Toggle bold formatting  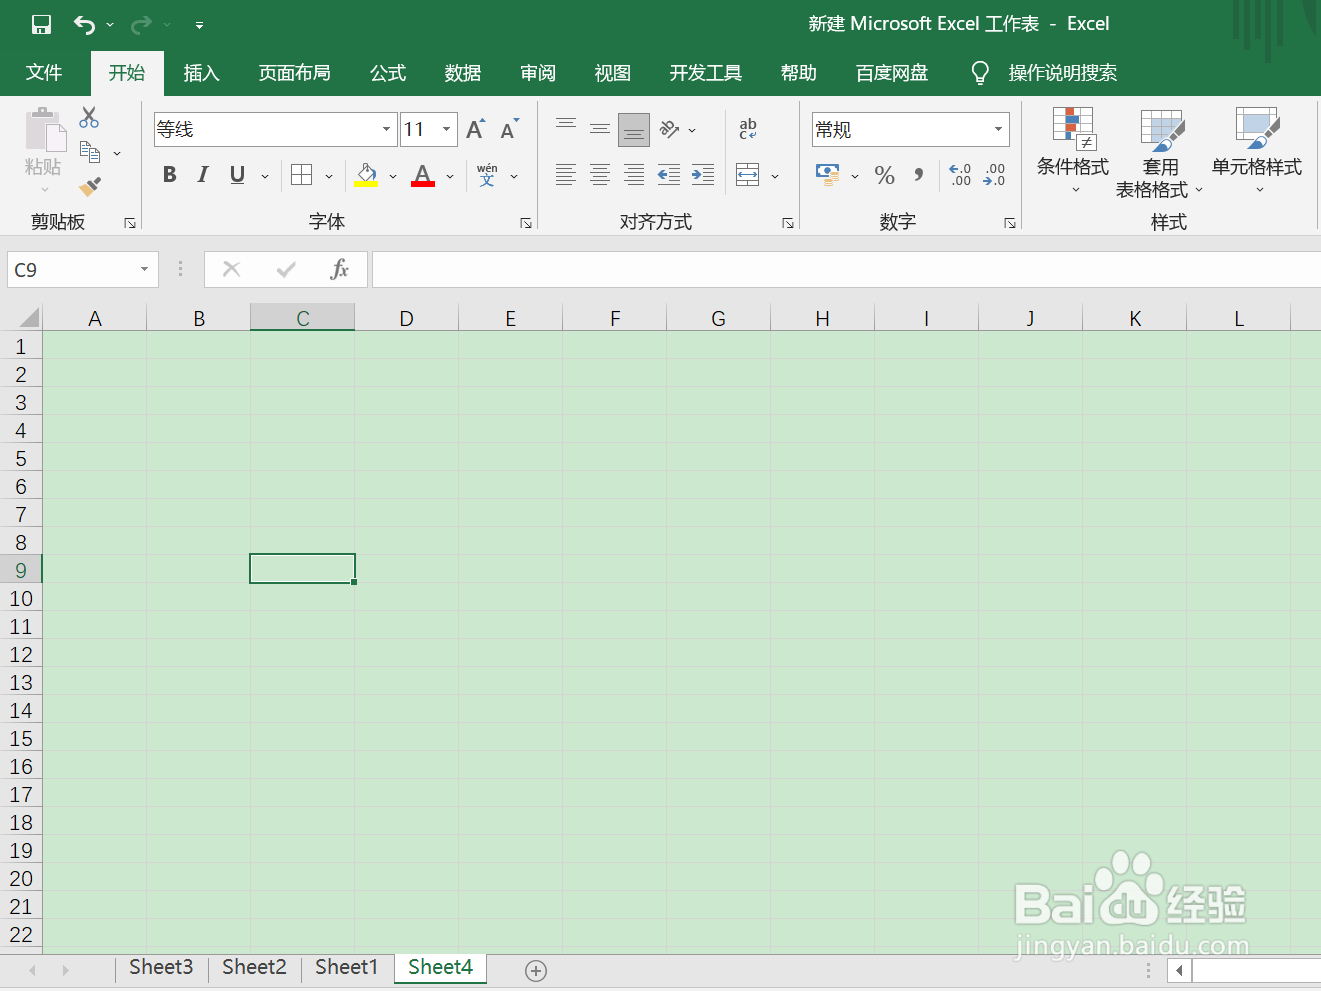170,175
